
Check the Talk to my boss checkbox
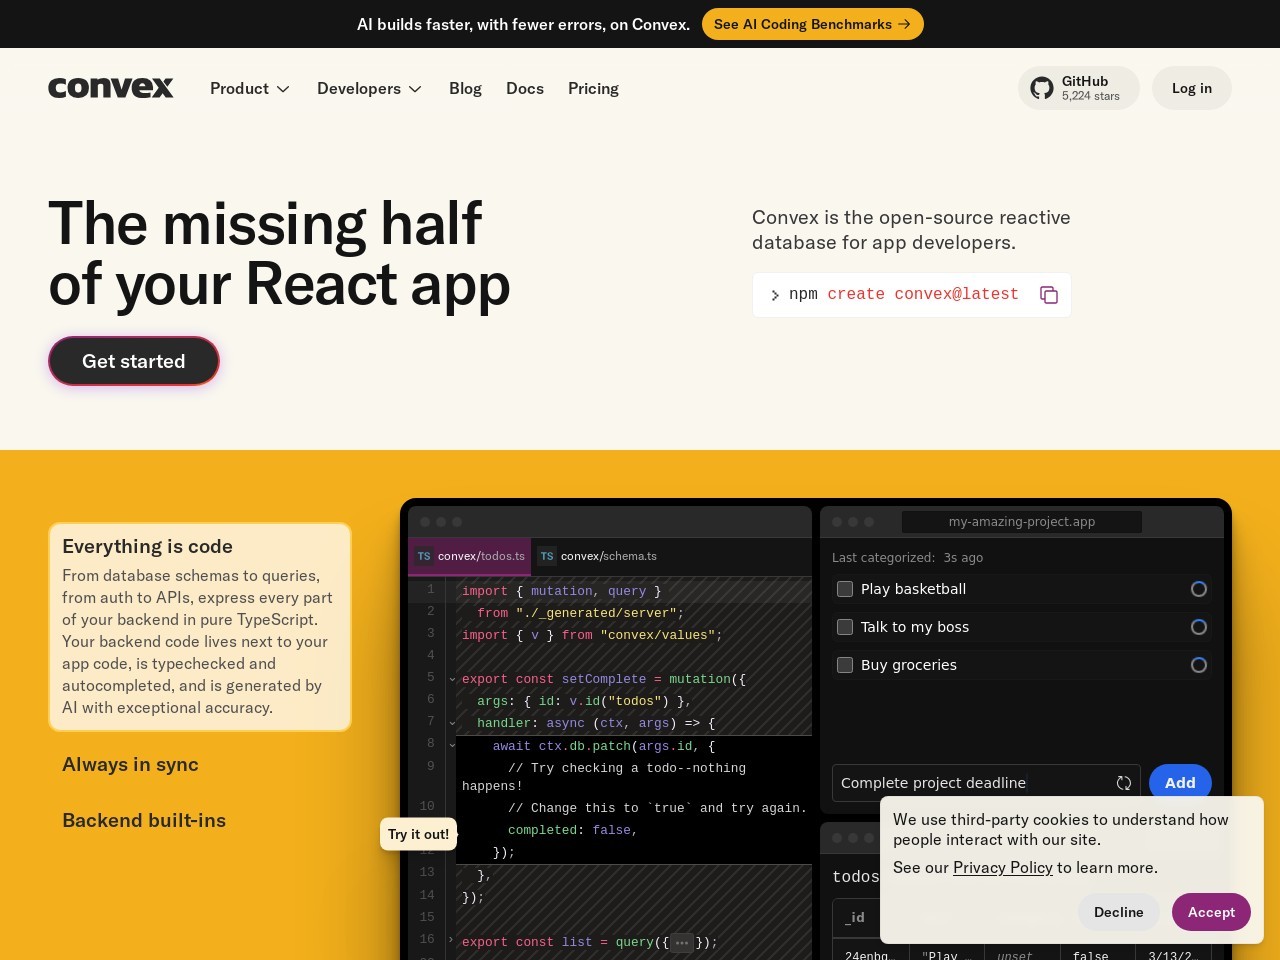tap(845, 627)
